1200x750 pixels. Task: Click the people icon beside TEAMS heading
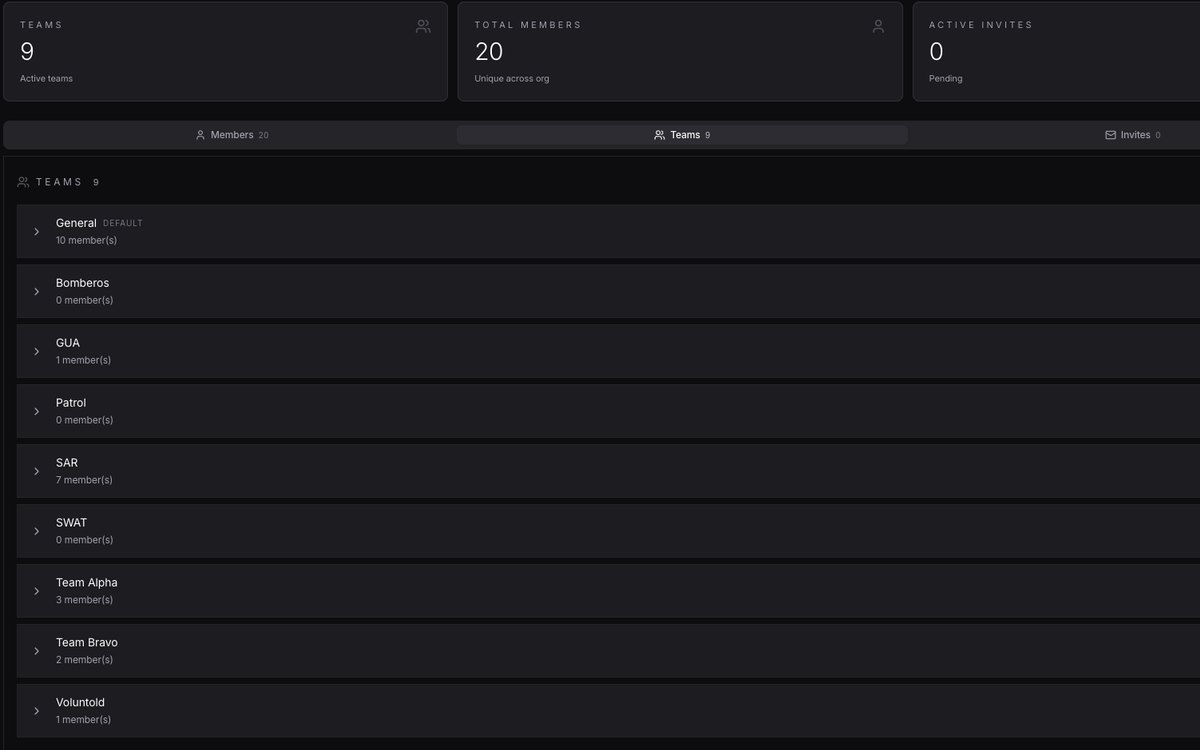pos(23,182)
